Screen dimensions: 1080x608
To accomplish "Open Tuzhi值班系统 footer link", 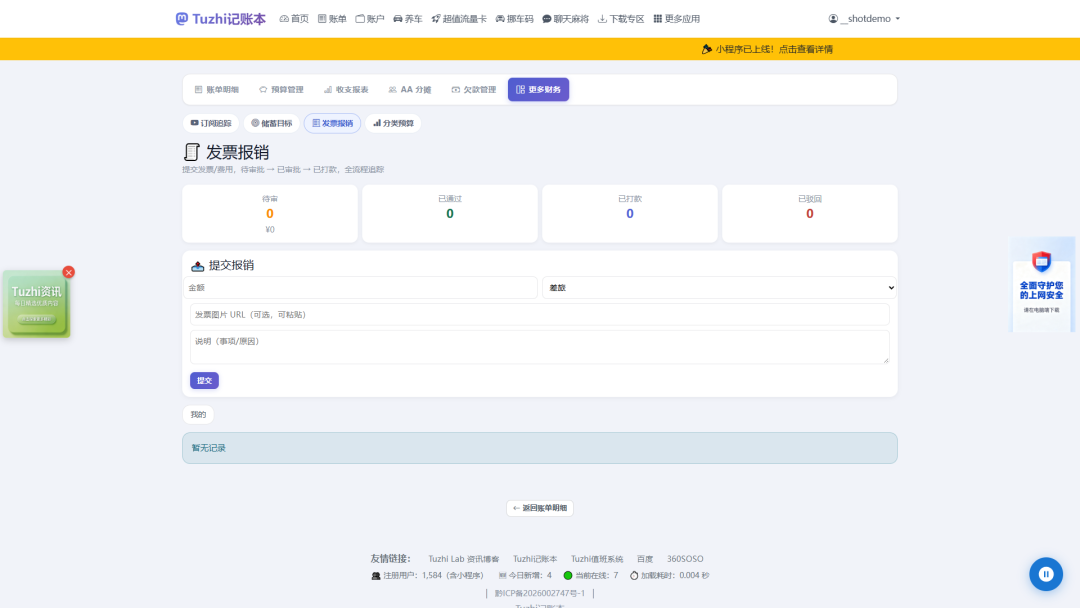I will click(596, 559).
